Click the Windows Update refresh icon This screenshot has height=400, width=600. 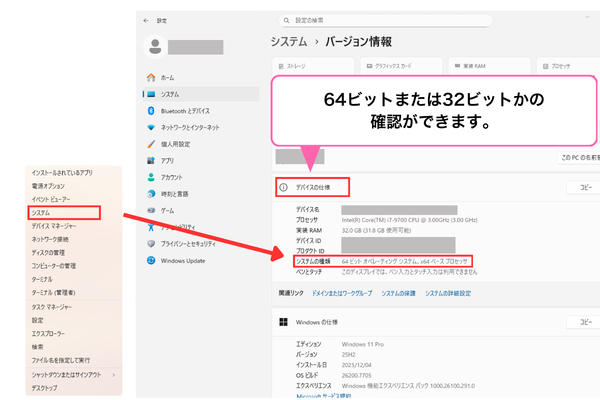(151, 260)
